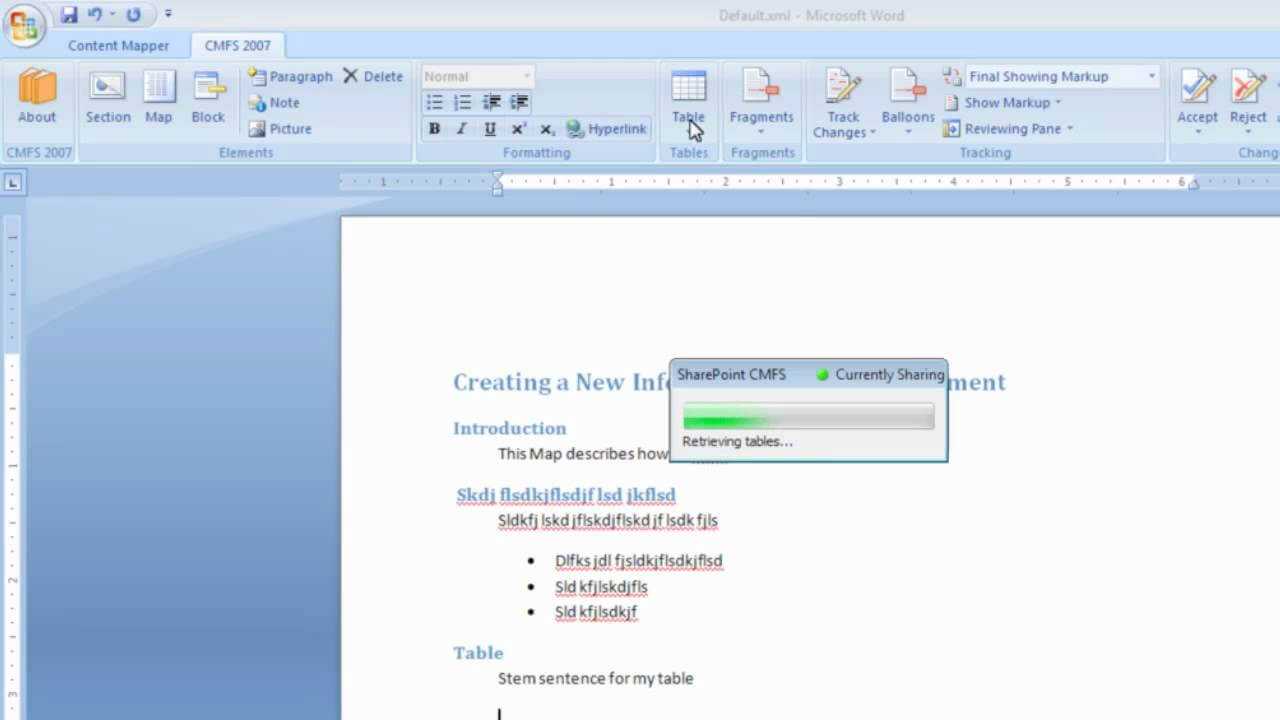Apply bulleted list formatting
The width and height of the screenshot is (1280, 720).
(434, 102)
